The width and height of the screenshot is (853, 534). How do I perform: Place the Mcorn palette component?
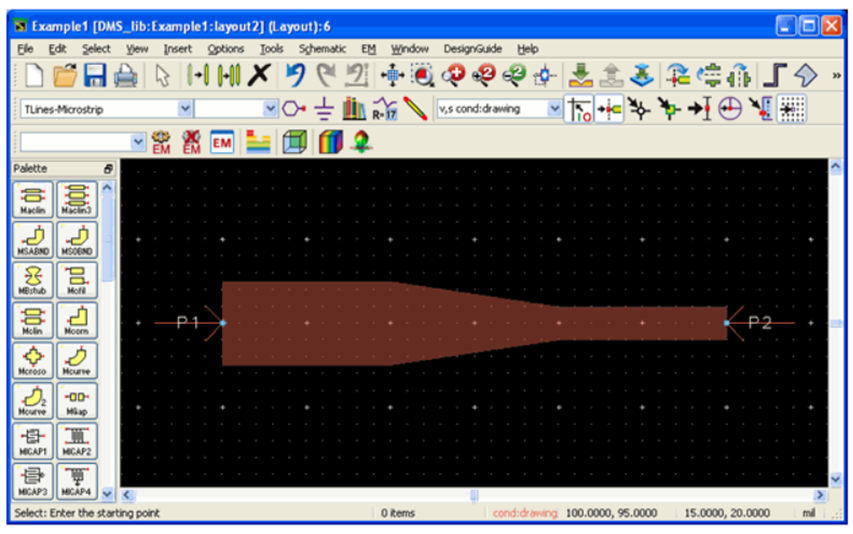77,320
